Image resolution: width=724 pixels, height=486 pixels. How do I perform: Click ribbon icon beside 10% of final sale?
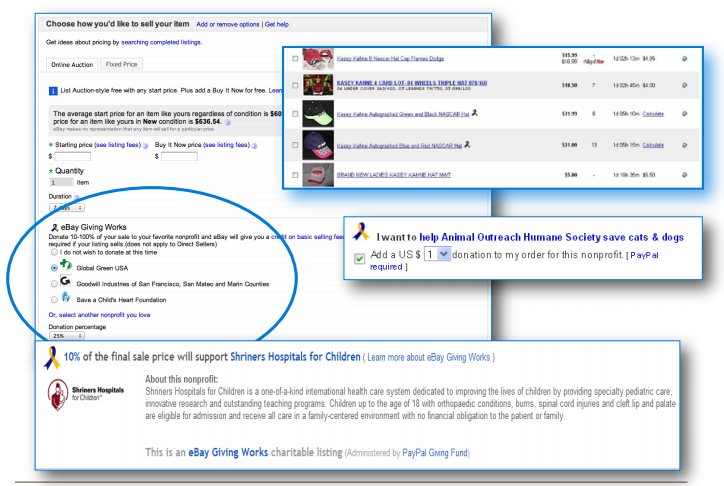click(52, 358)
